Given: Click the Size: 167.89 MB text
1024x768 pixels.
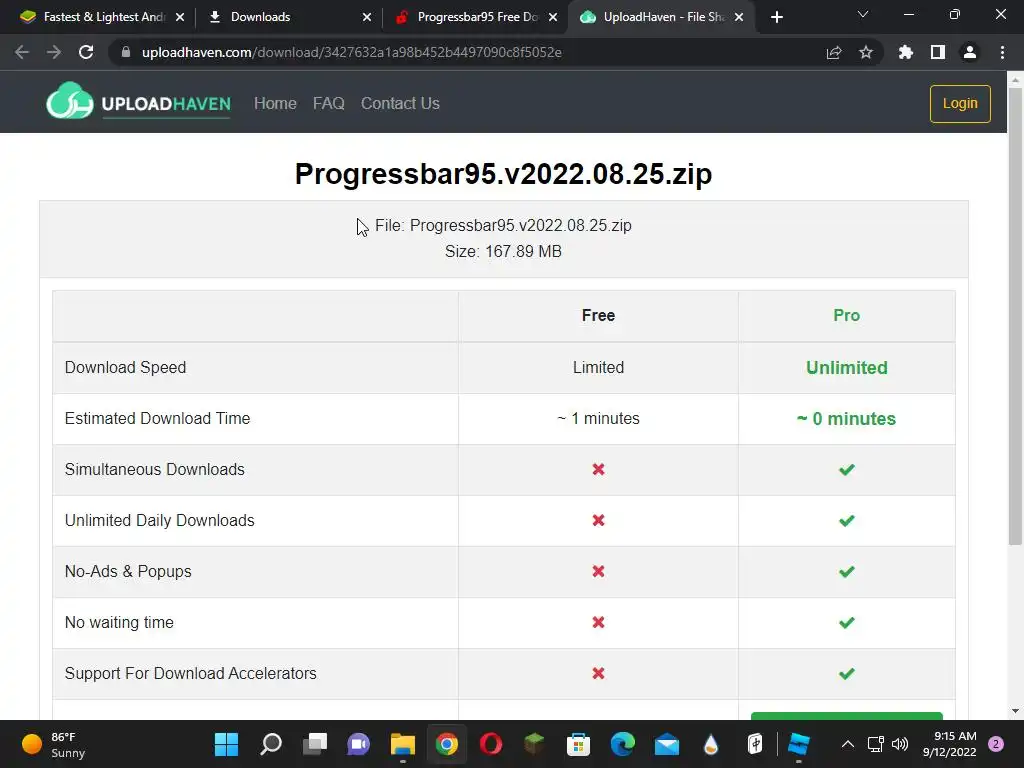Looking at the screenshot, I should pyautogui.click(x=503, y=251).
